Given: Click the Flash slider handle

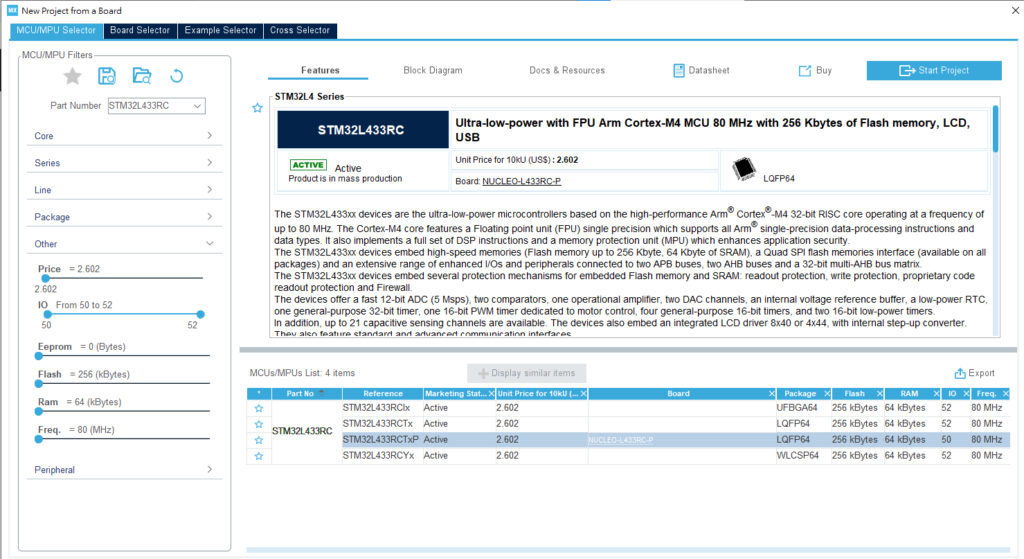Looking at the screenshot, I should [39, 384].
